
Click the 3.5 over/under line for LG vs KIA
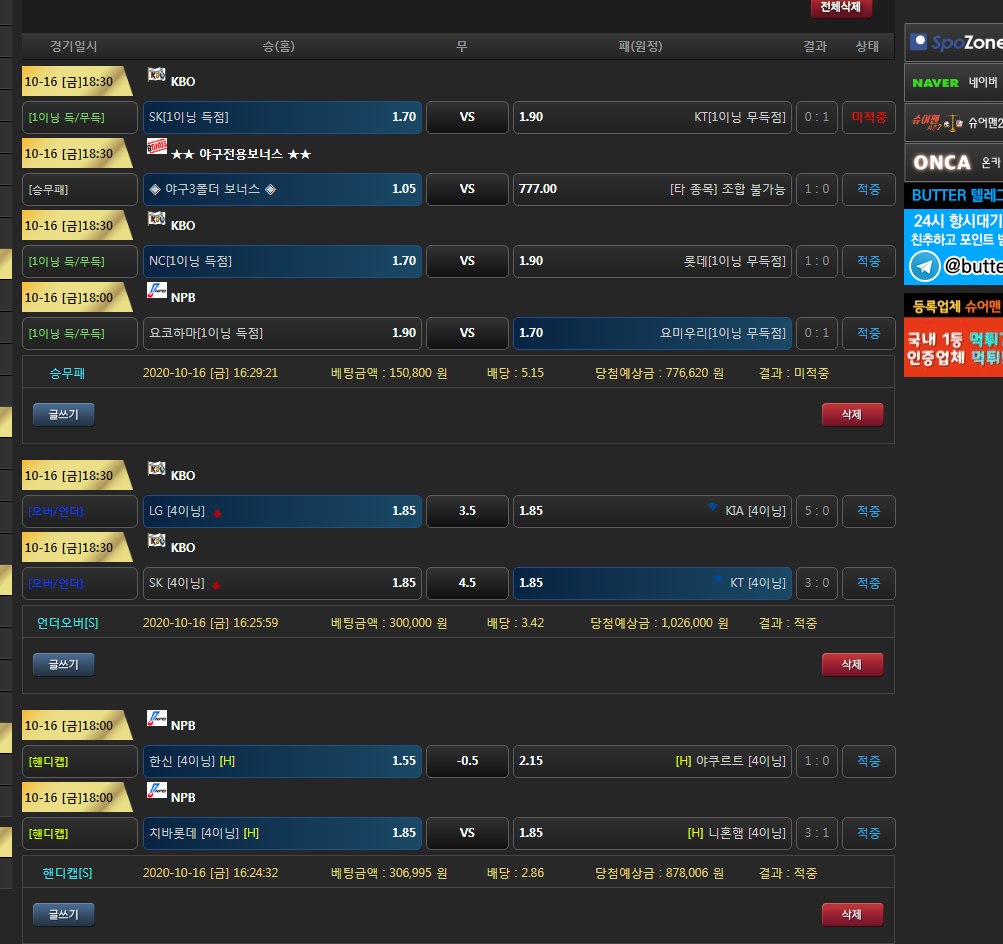pos(466,511)
